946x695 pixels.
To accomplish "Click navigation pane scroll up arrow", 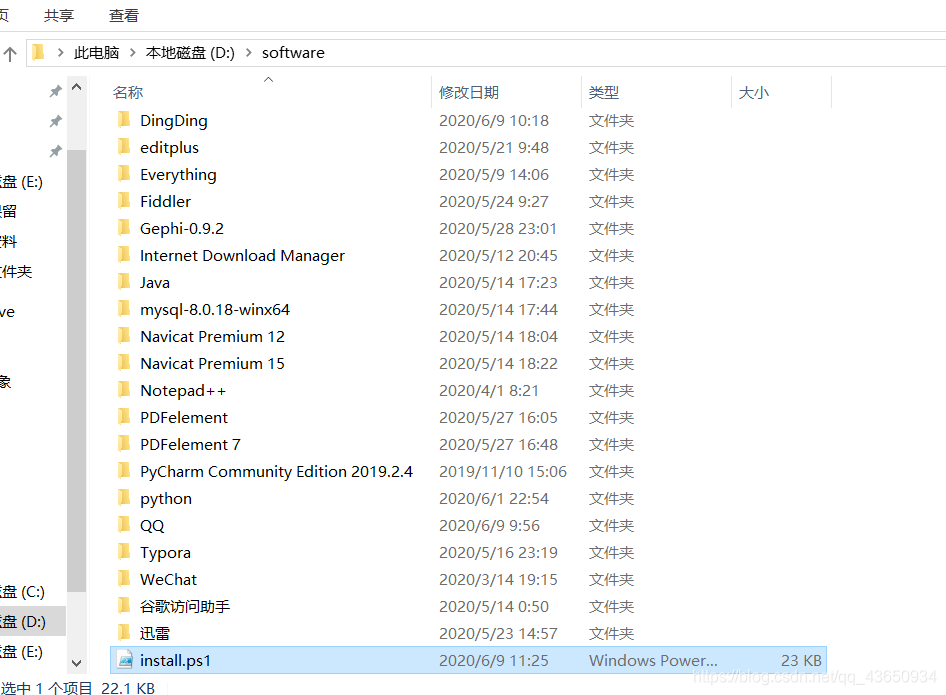I will pos(77,87).
